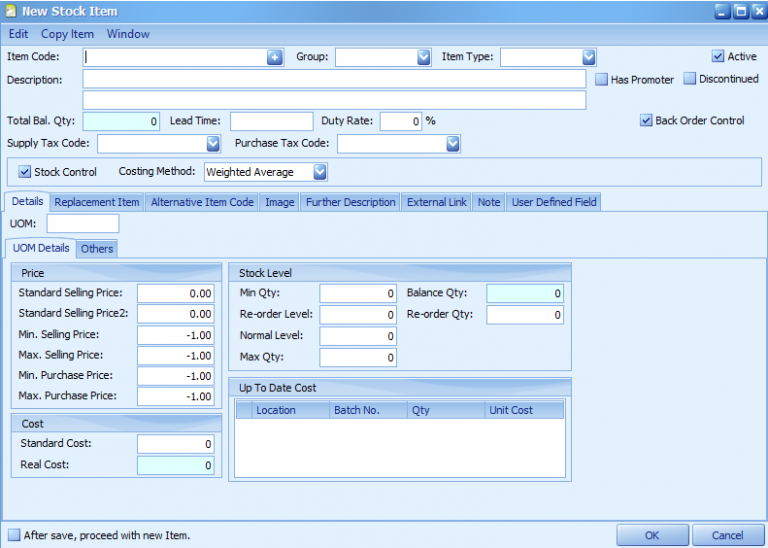The width and height of the screenshot is (768, 548).
Task: Expand the Purchase Tax Code dropdown
Action: pyautogui.click(x=453, y=144)
